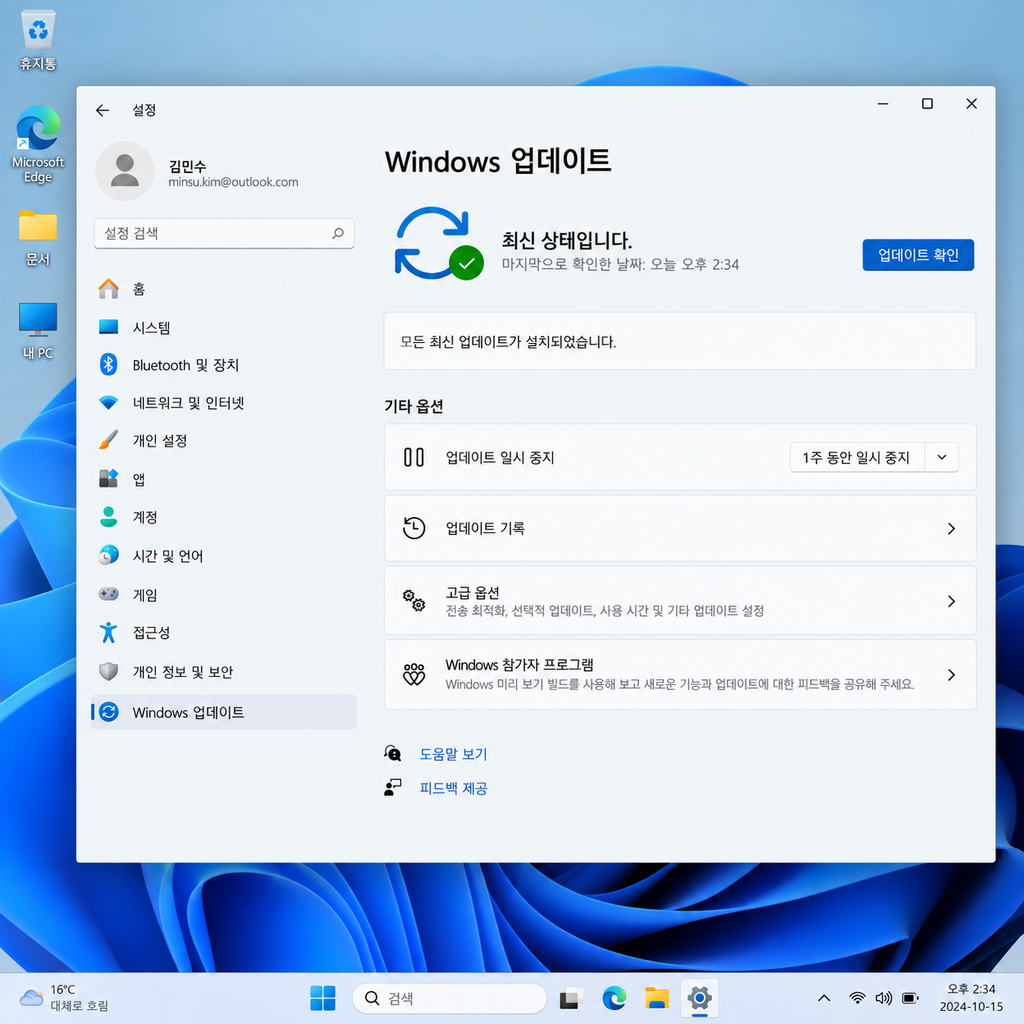Open Edge from the taskbar

click(x=614, y=998)
